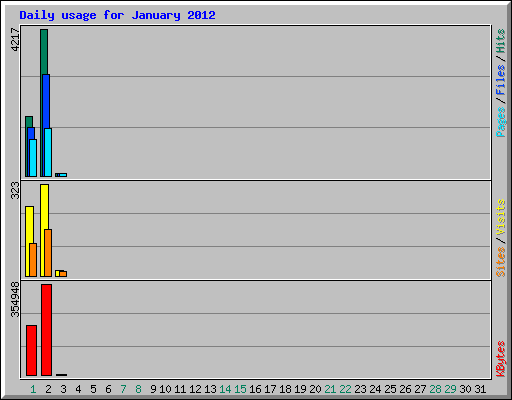Click the Sites legend label
512x400 pixels.
[x=500, y=262]
